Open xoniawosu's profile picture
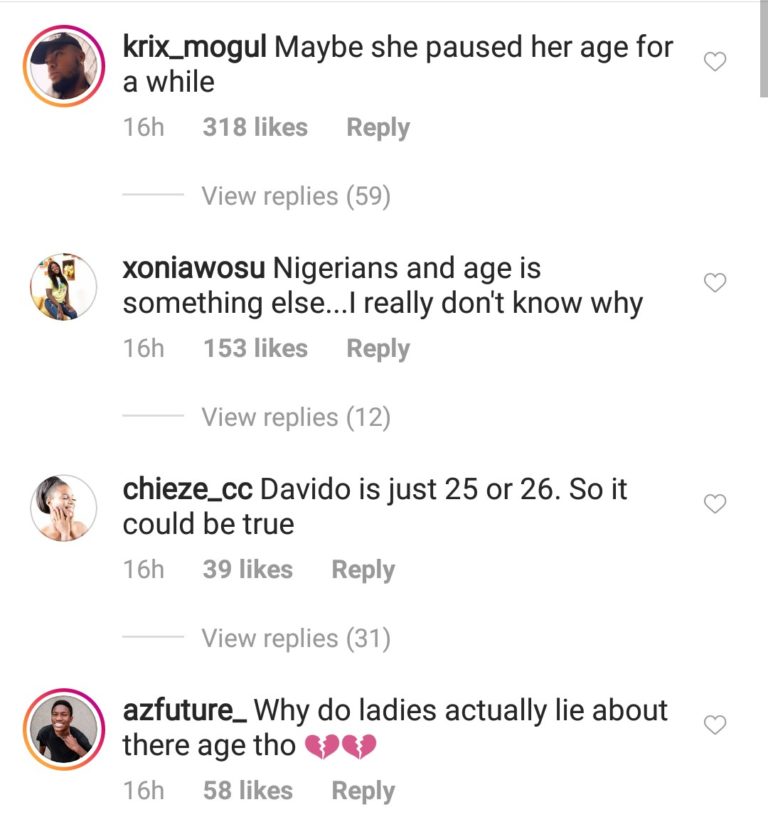This screenshot has height=839, width=768. [x=63, y=287]
